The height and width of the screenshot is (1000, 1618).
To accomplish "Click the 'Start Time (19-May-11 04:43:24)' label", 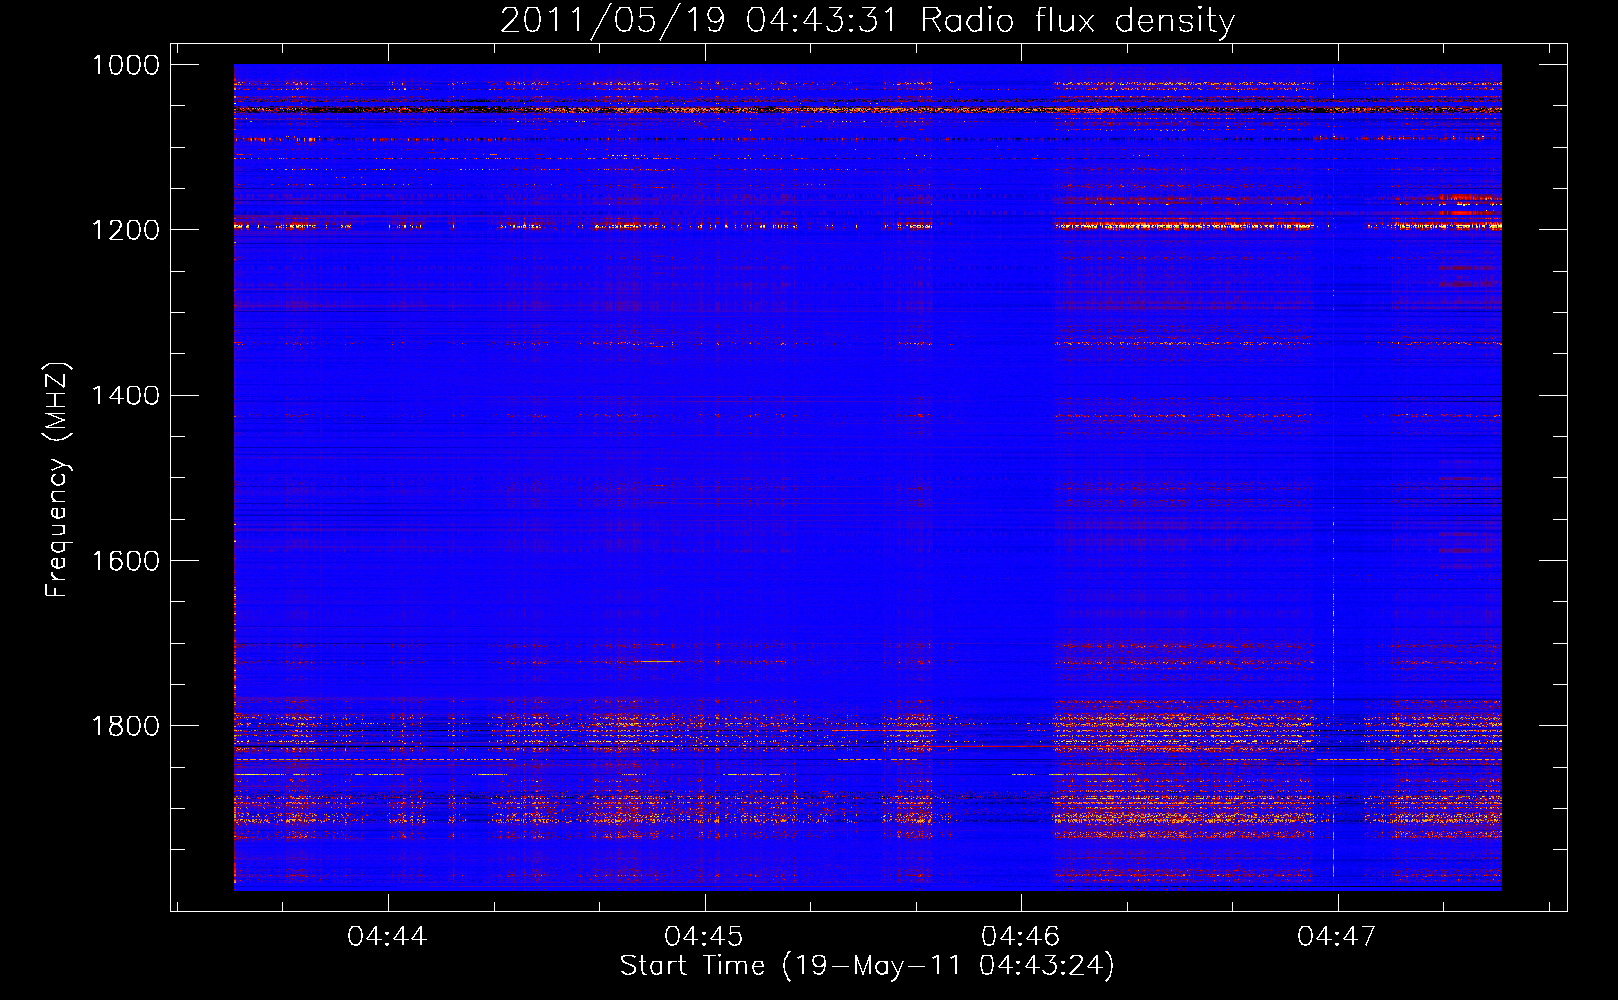I will point(867,966).
